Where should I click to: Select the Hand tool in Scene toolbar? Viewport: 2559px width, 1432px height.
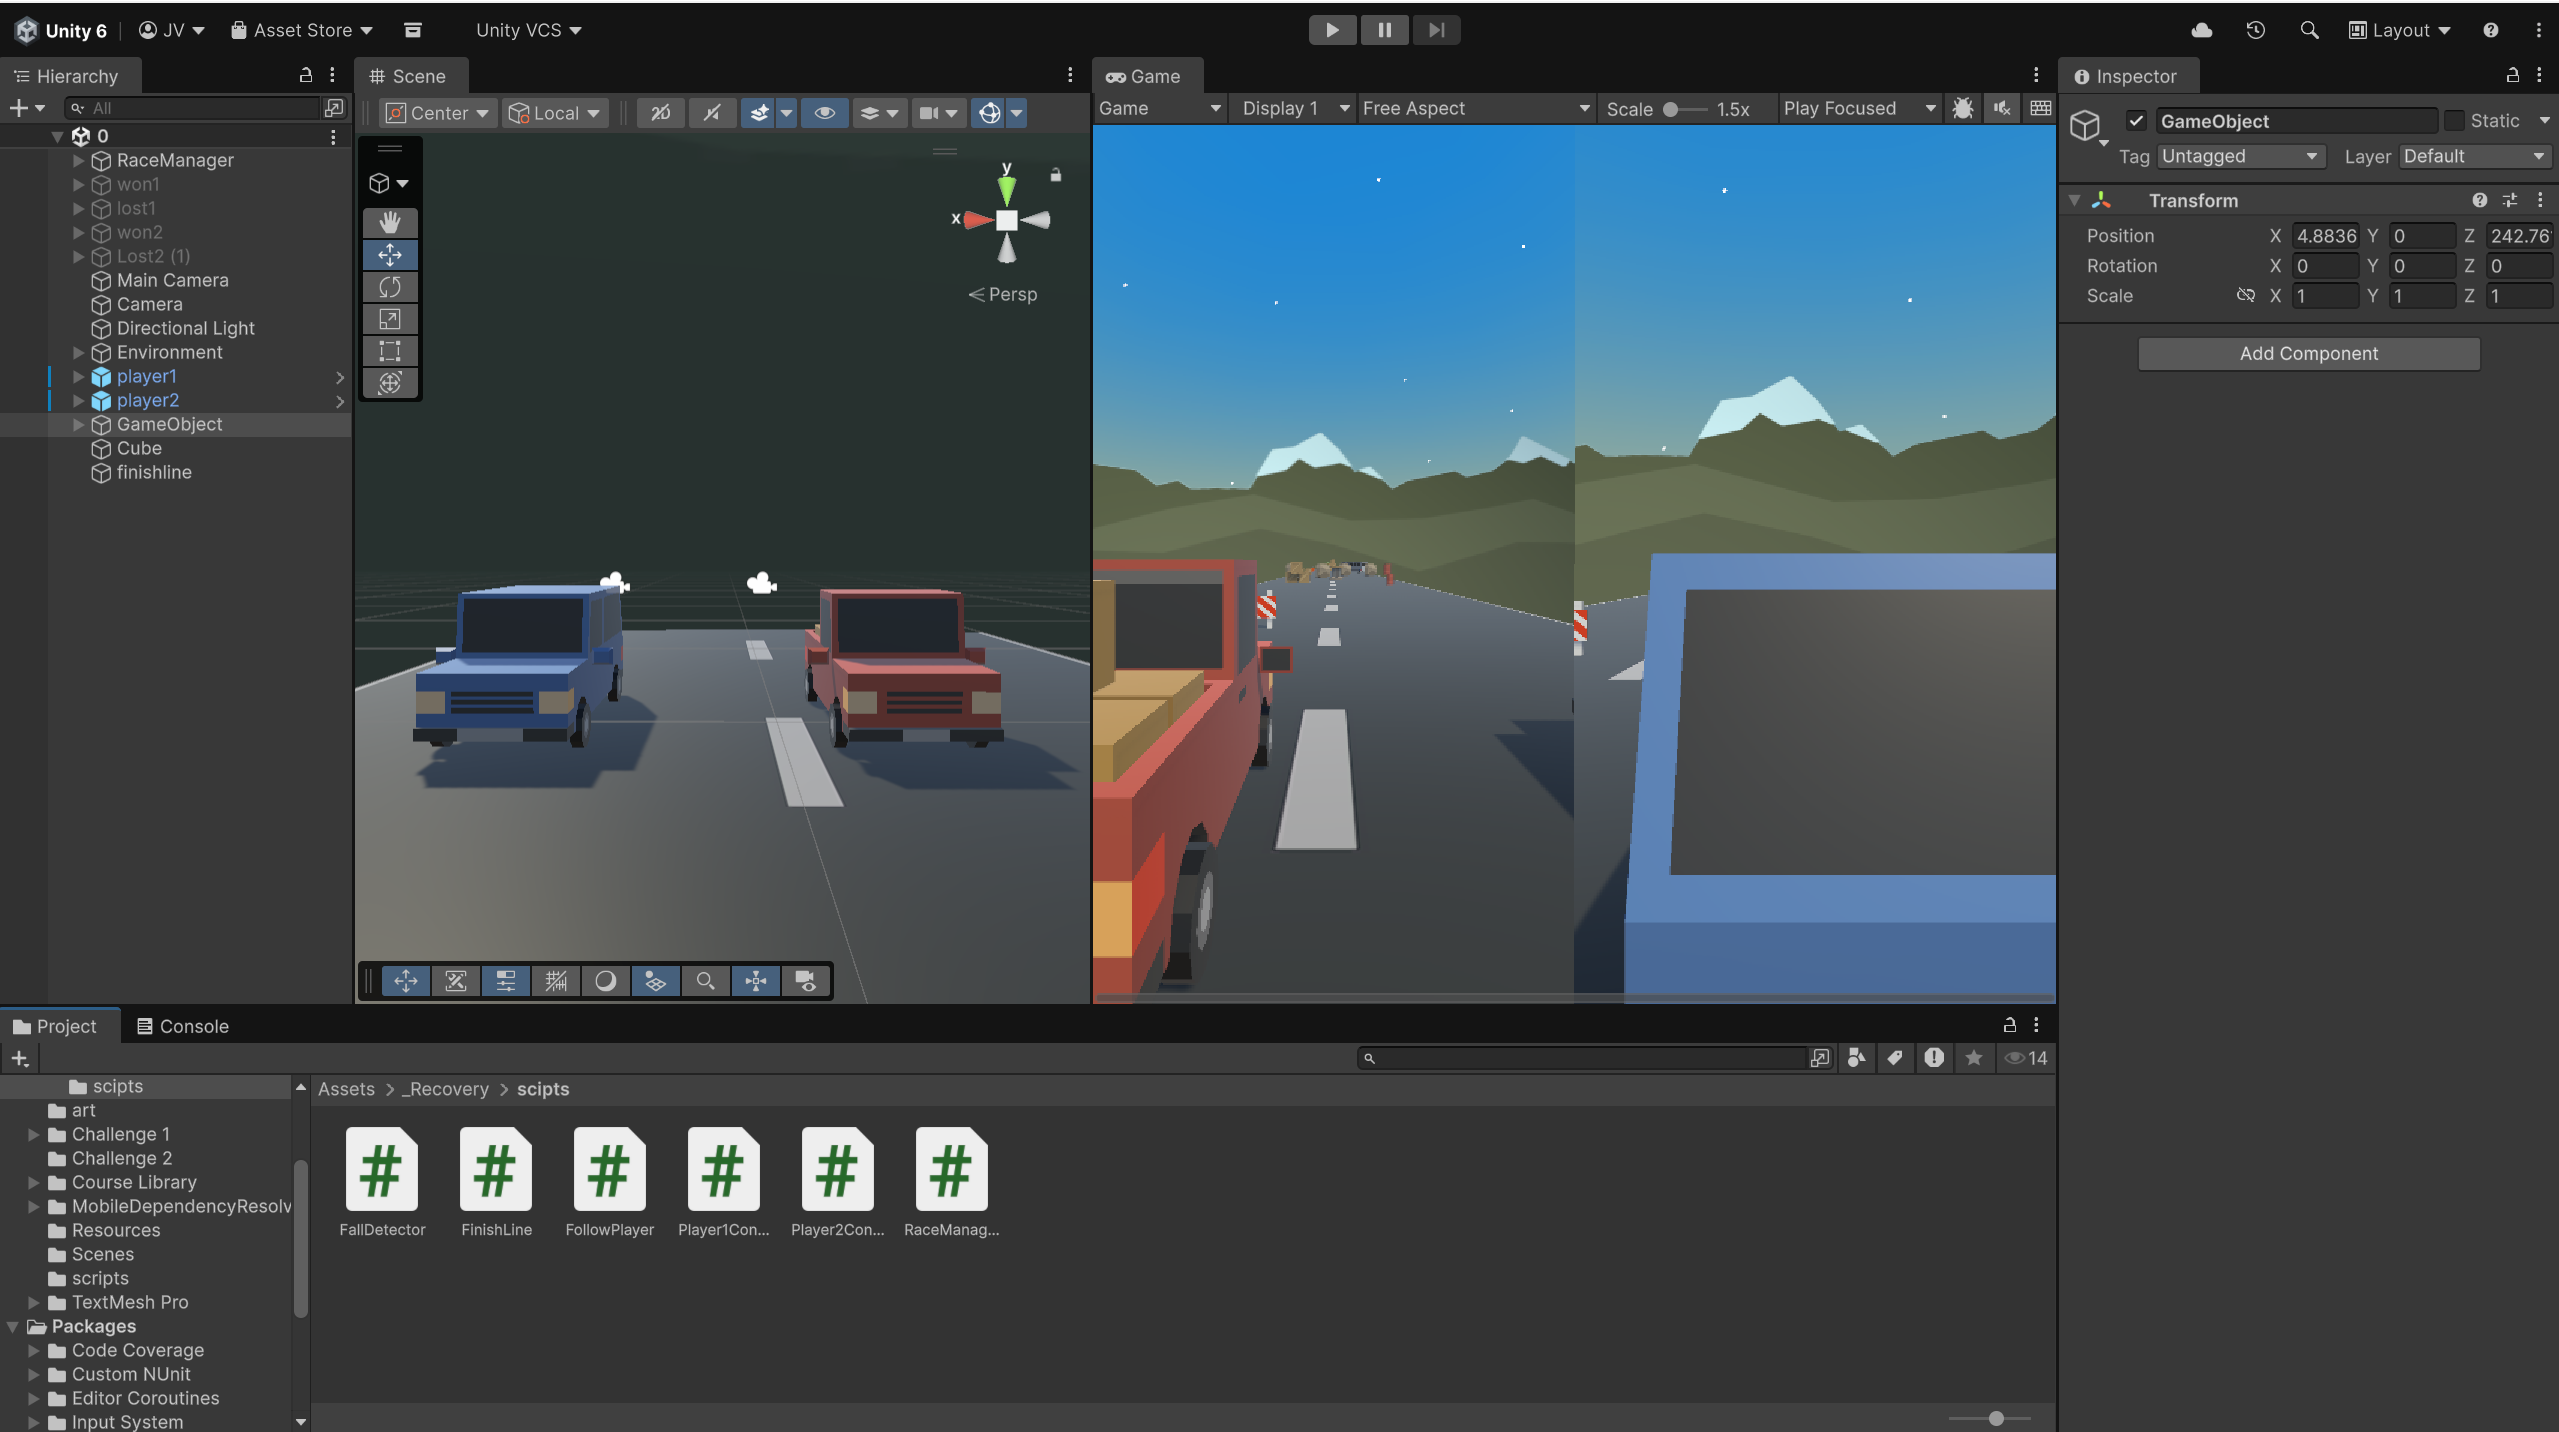click(390, 222)
